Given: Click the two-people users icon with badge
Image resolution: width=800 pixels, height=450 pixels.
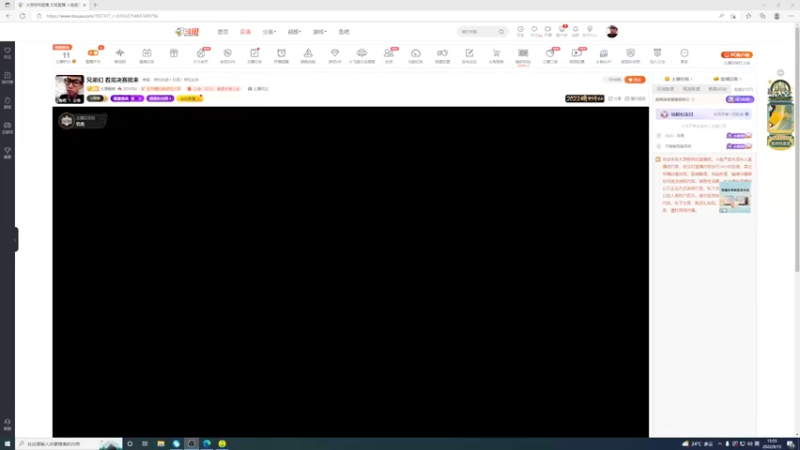Looking at the screenshot, I should click(389, 53).
